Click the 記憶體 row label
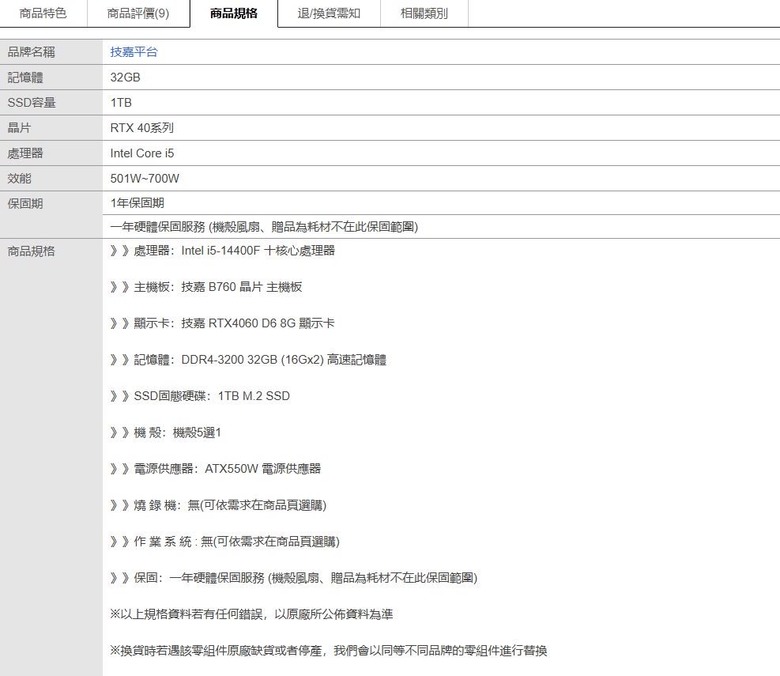The width and height of the screenshot is (780, 676). [x=25, y=77]
